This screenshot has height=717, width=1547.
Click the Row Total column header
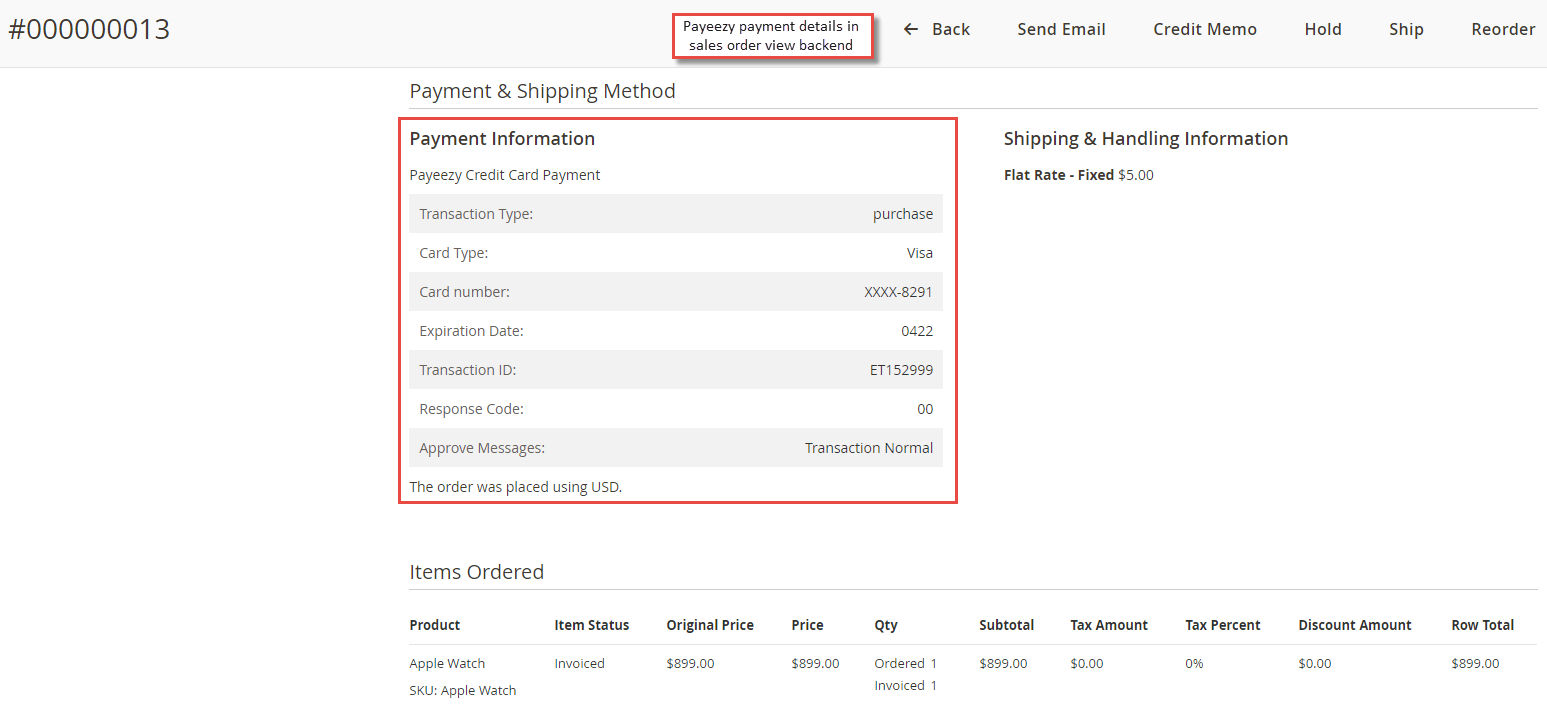[1483, 625]
